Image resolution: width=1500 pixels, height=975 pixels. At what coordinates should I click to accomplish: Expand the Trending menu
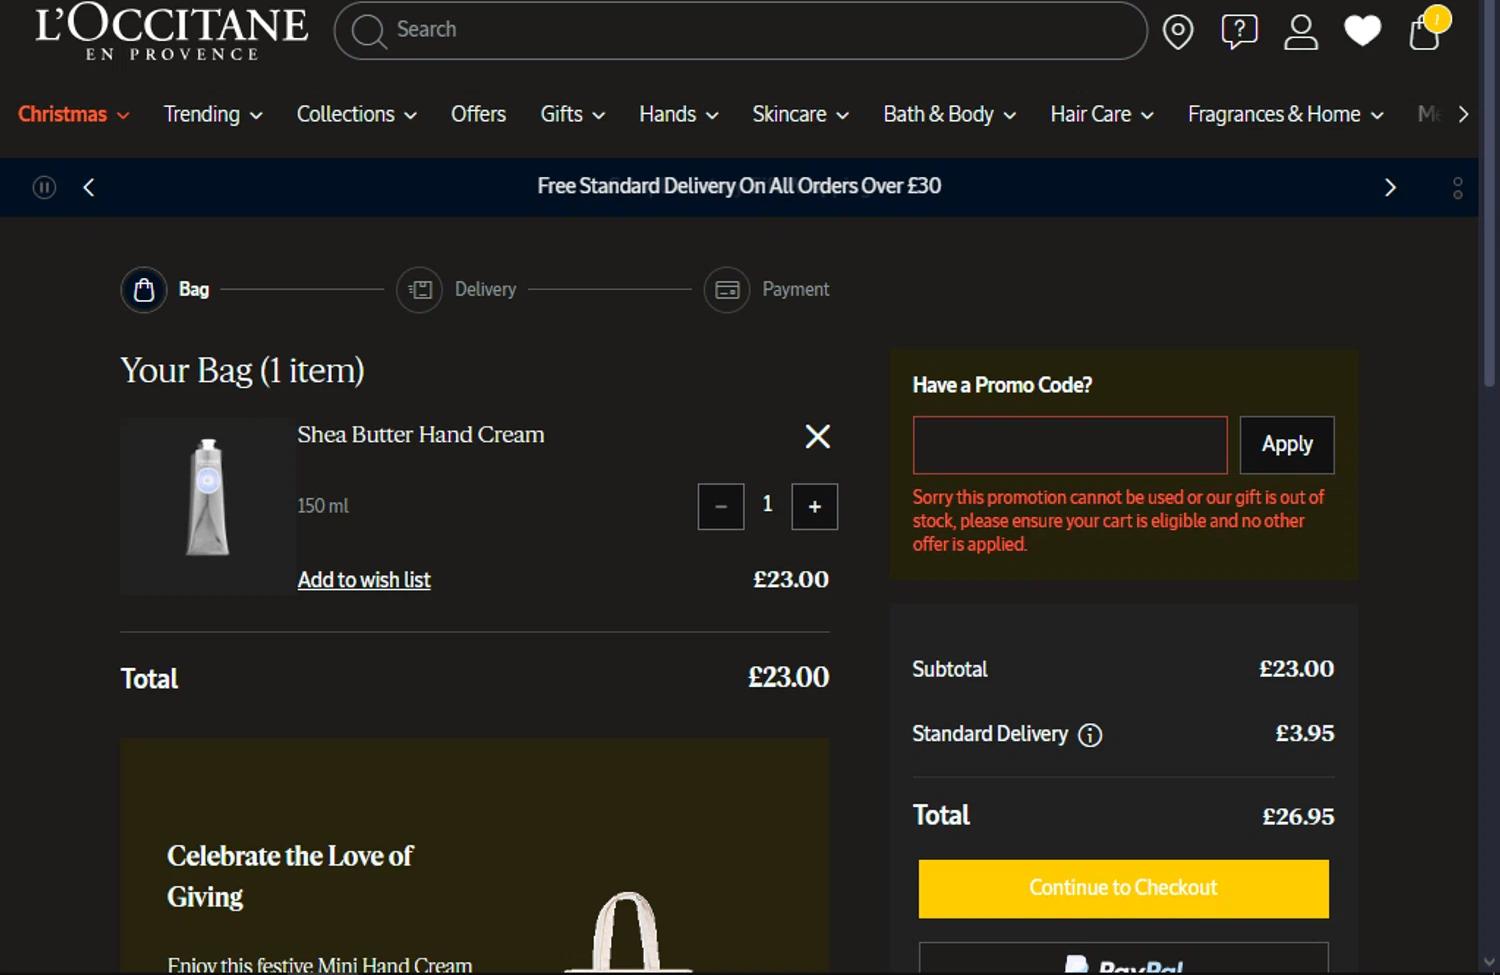point(213,114)
